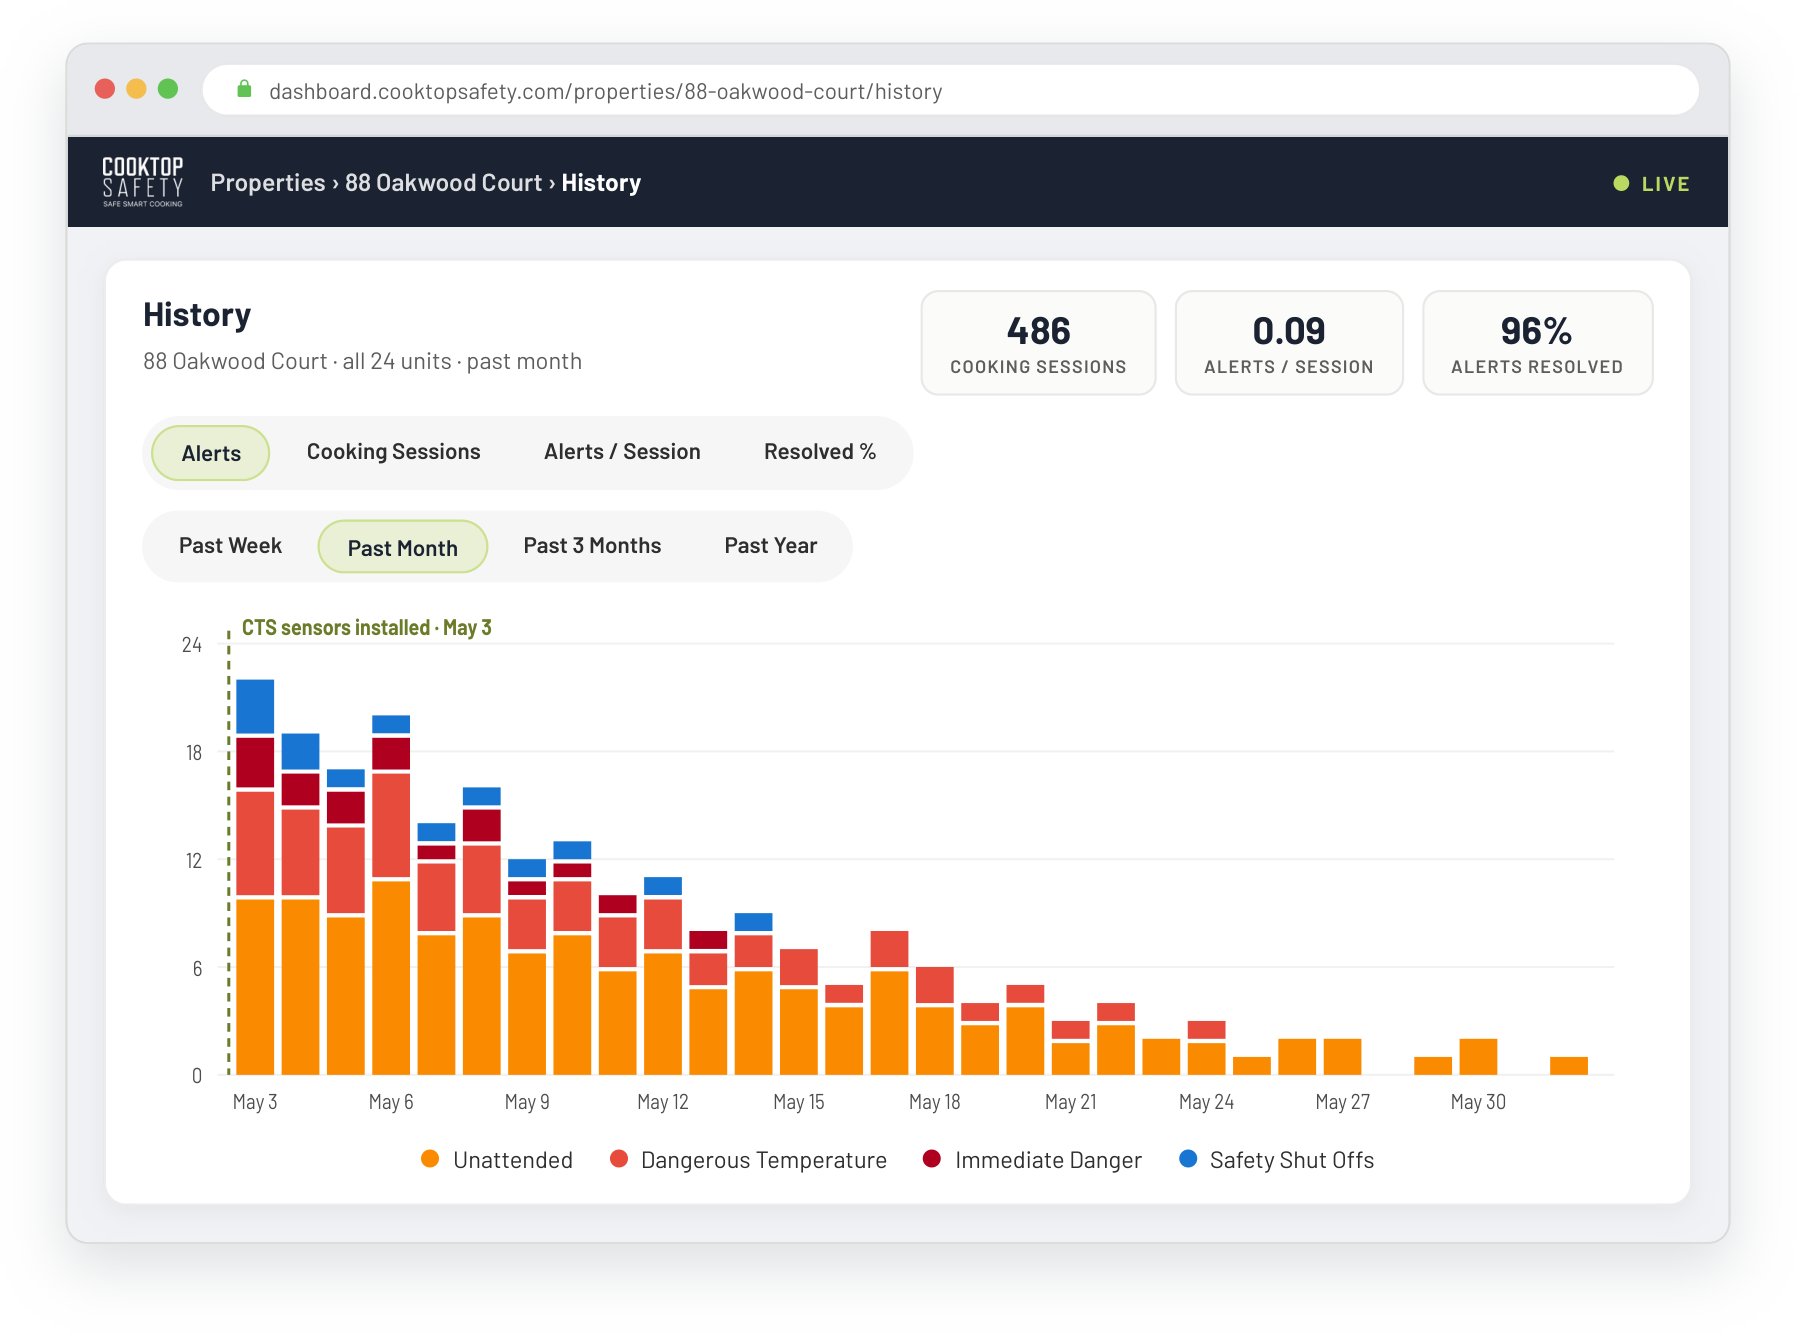The height and width of the screenshot is (1332, 1799).
Task: Click the Immediate Danger legend label
Action: tap(1048, 1160)
